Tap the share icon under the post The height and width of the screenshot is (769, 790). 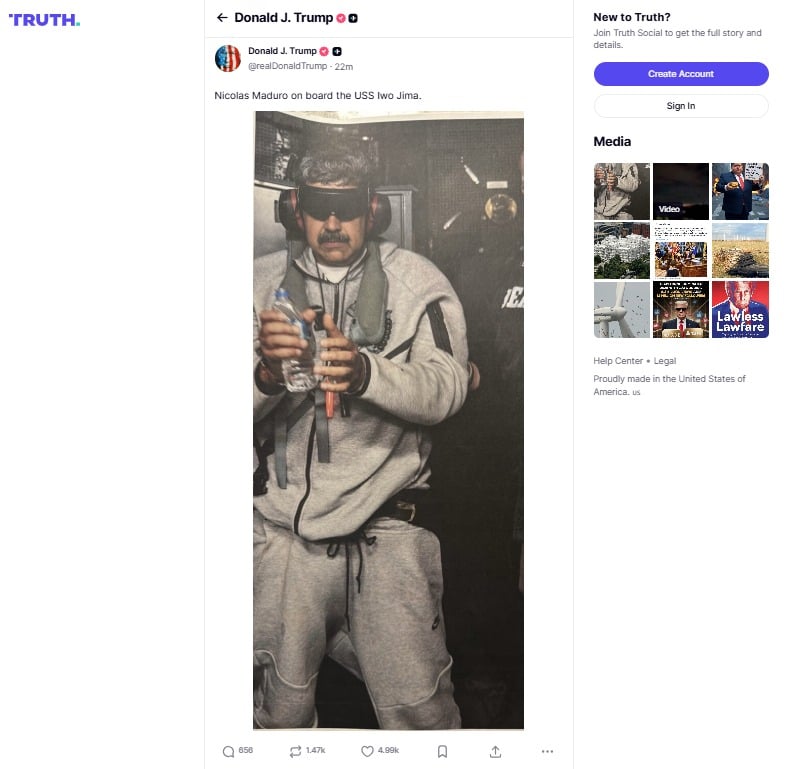tap(495, 751)
